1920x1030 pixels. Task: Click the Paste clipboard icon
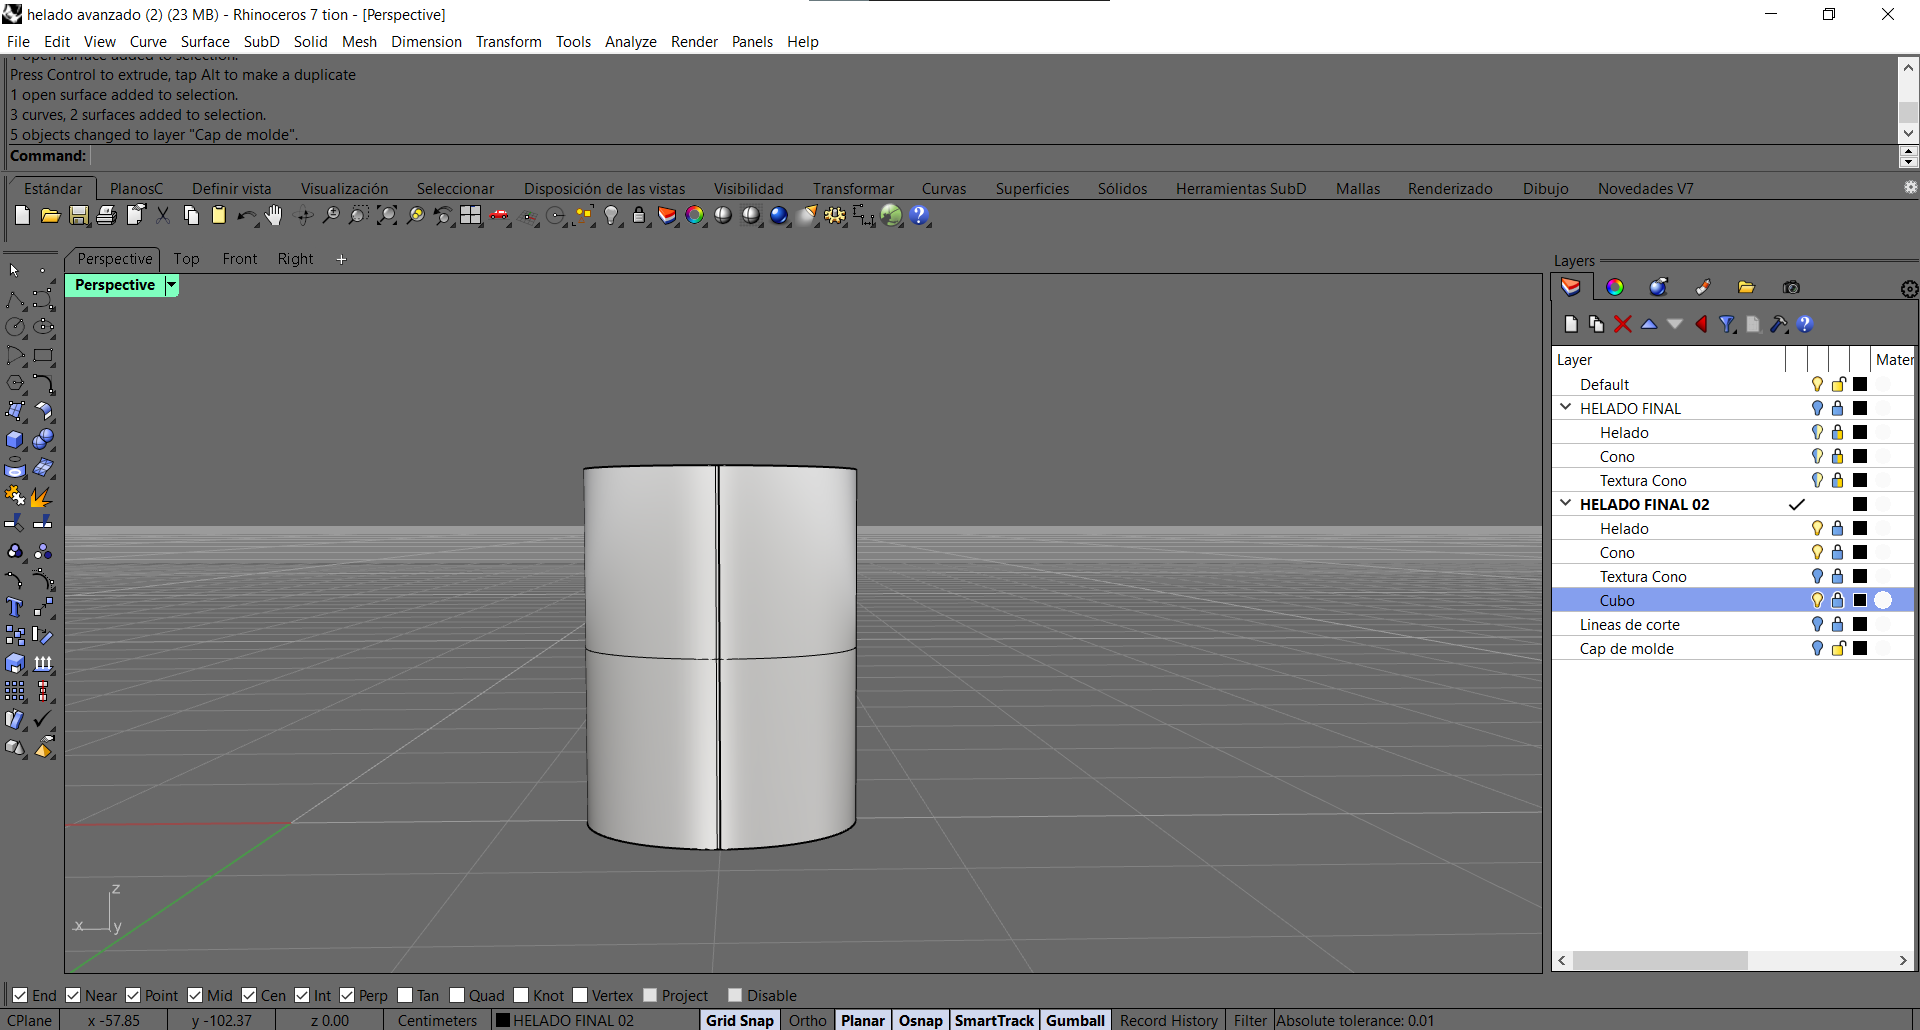point(219,215)
